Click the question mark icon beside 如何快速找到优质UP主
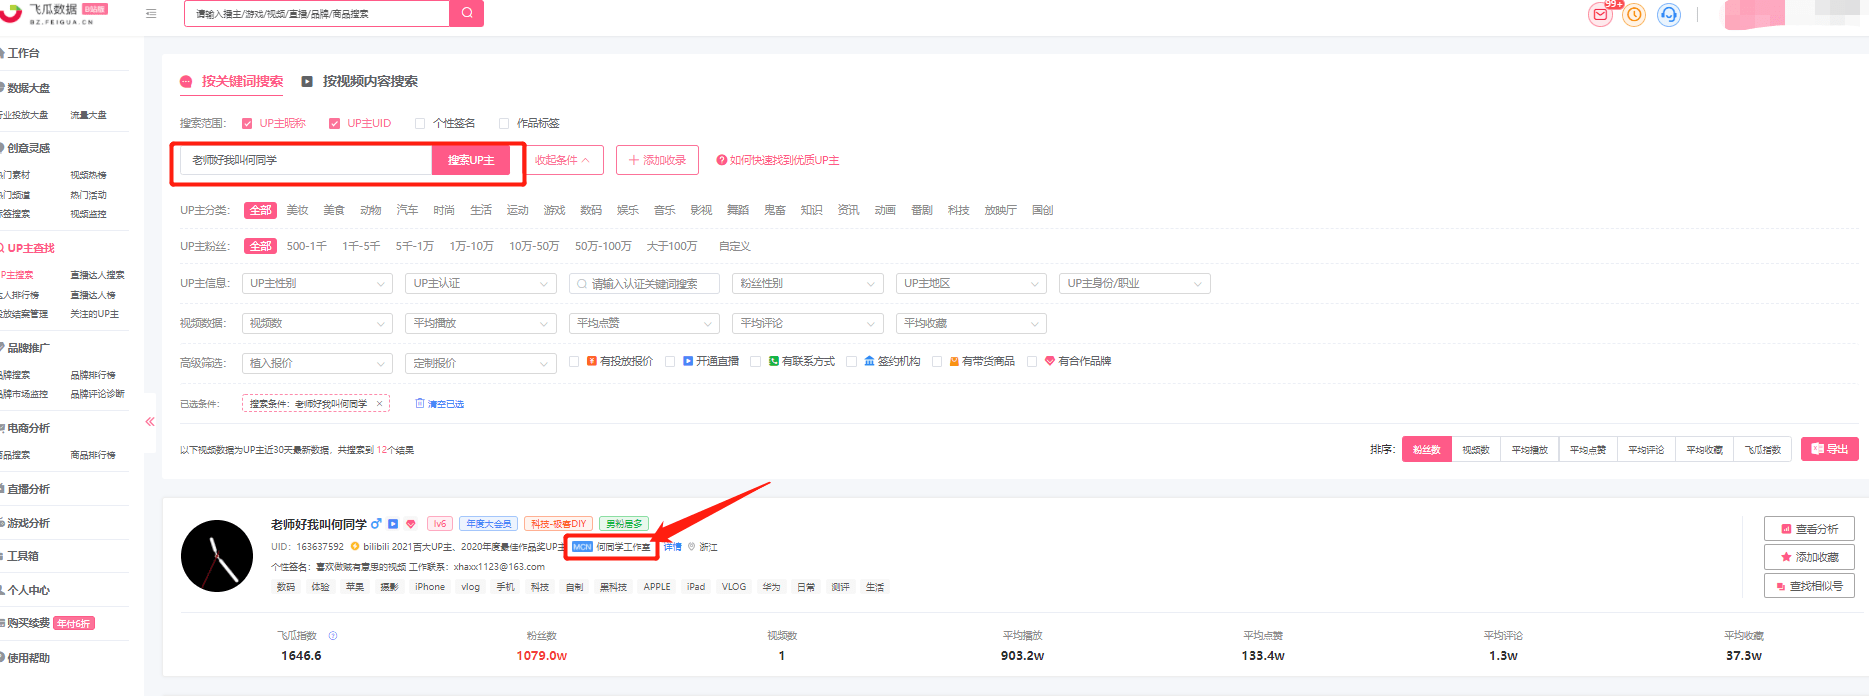 point(721,160)
